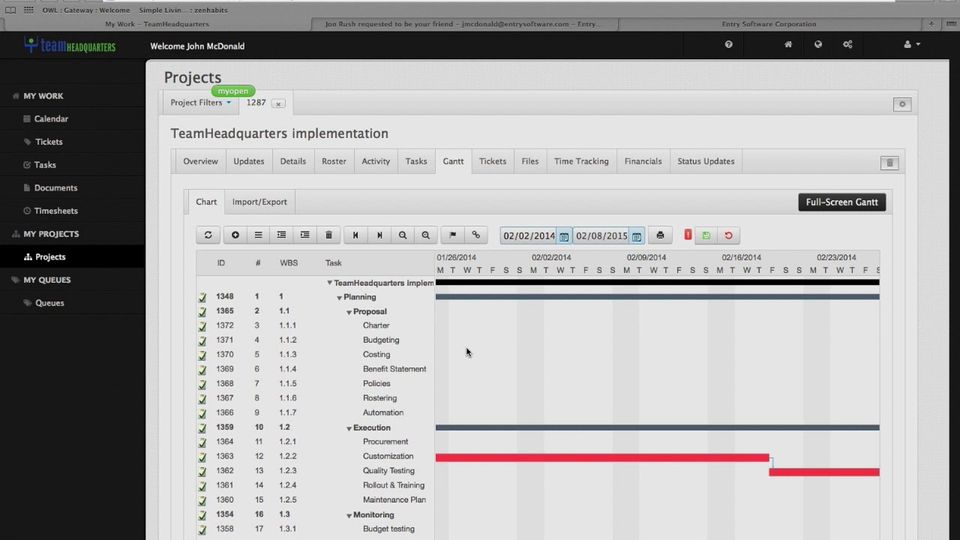Delete task with trash toolbar icon
Viewport: 960px width, 540px height.
pyautogui.click(x=329, y=235)
